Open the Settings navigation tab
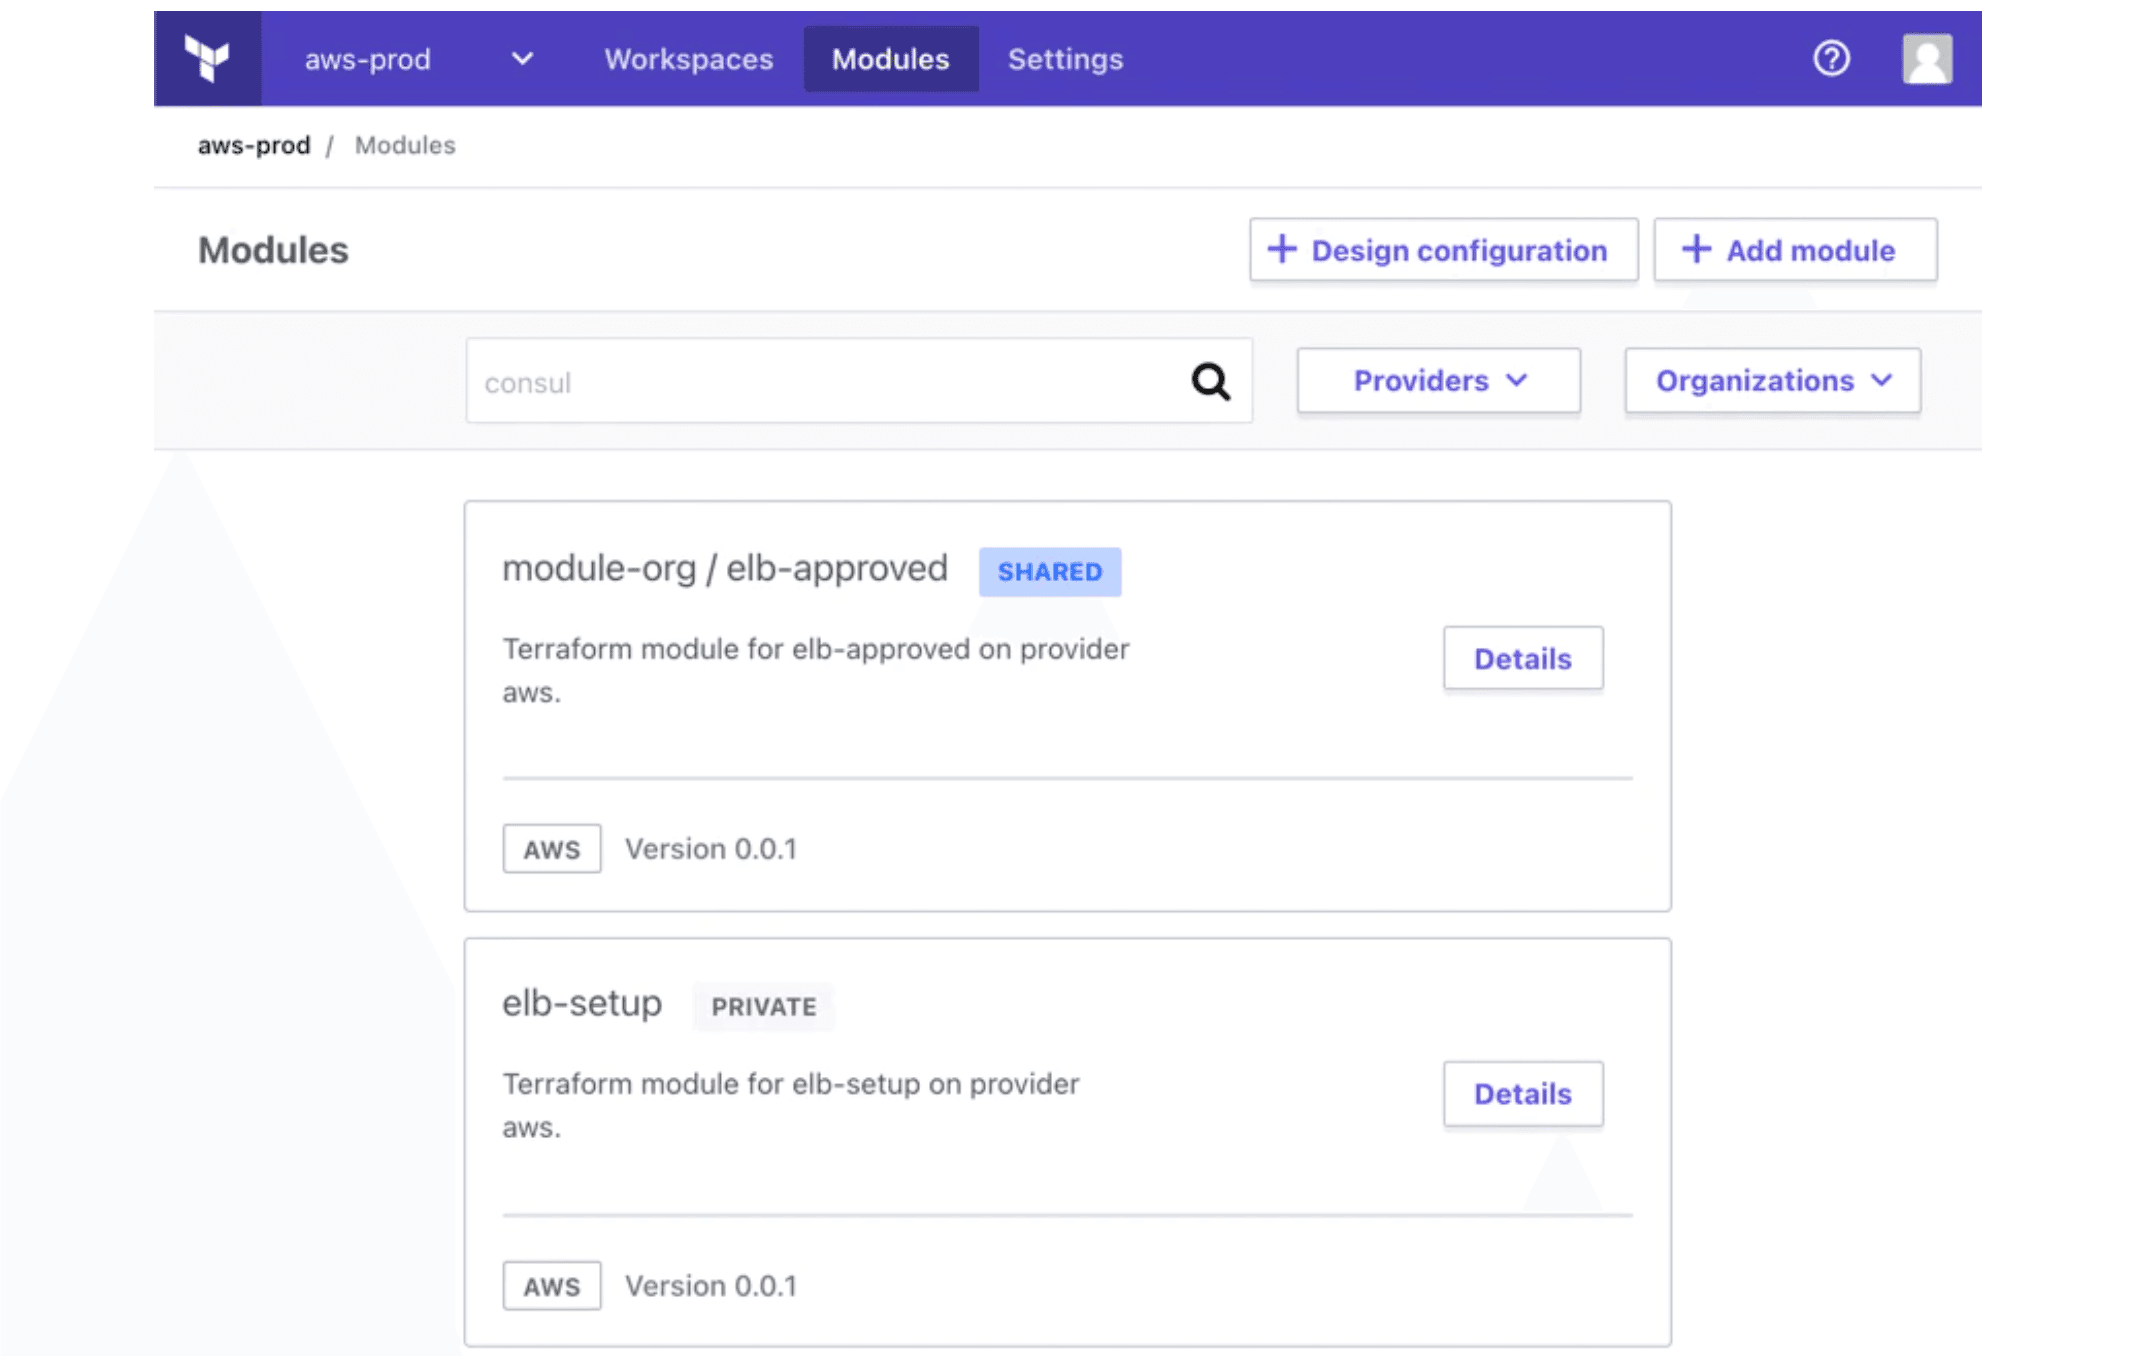This screenshot has height=1356, width=2146. click(1065, 59)
